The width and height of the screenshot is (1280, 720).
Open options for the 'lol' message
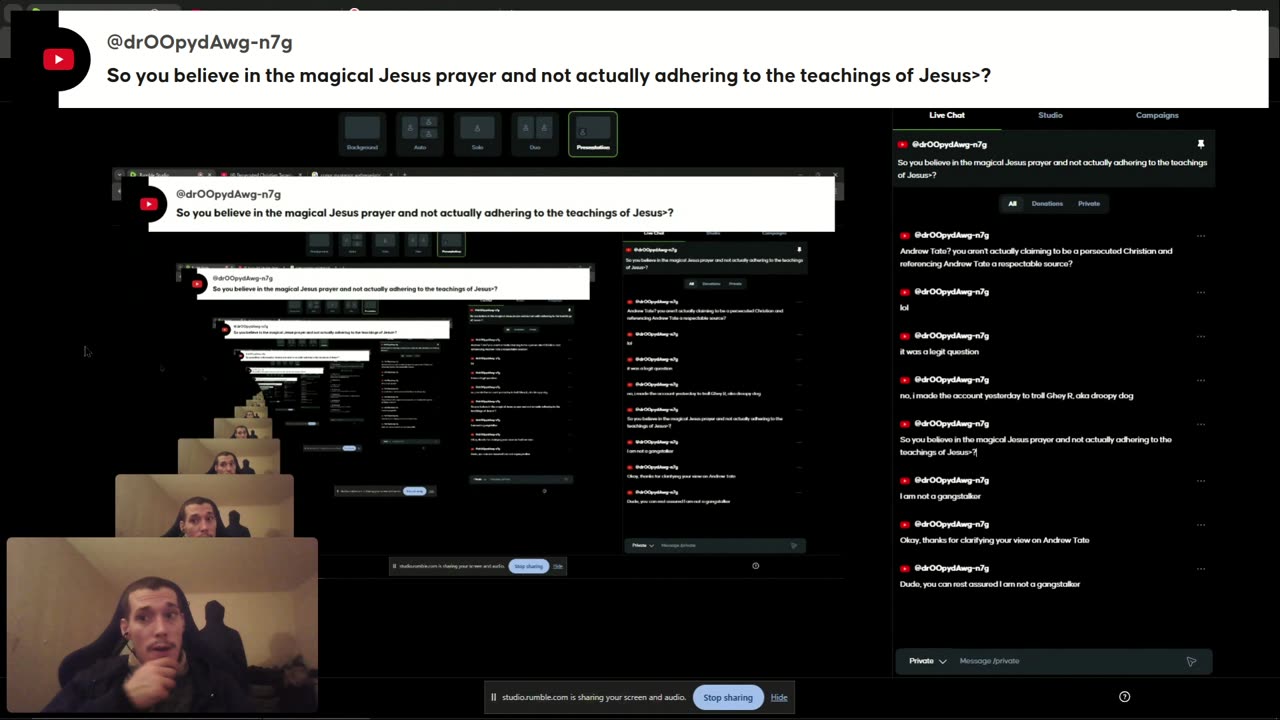[x=1201, y=292]
